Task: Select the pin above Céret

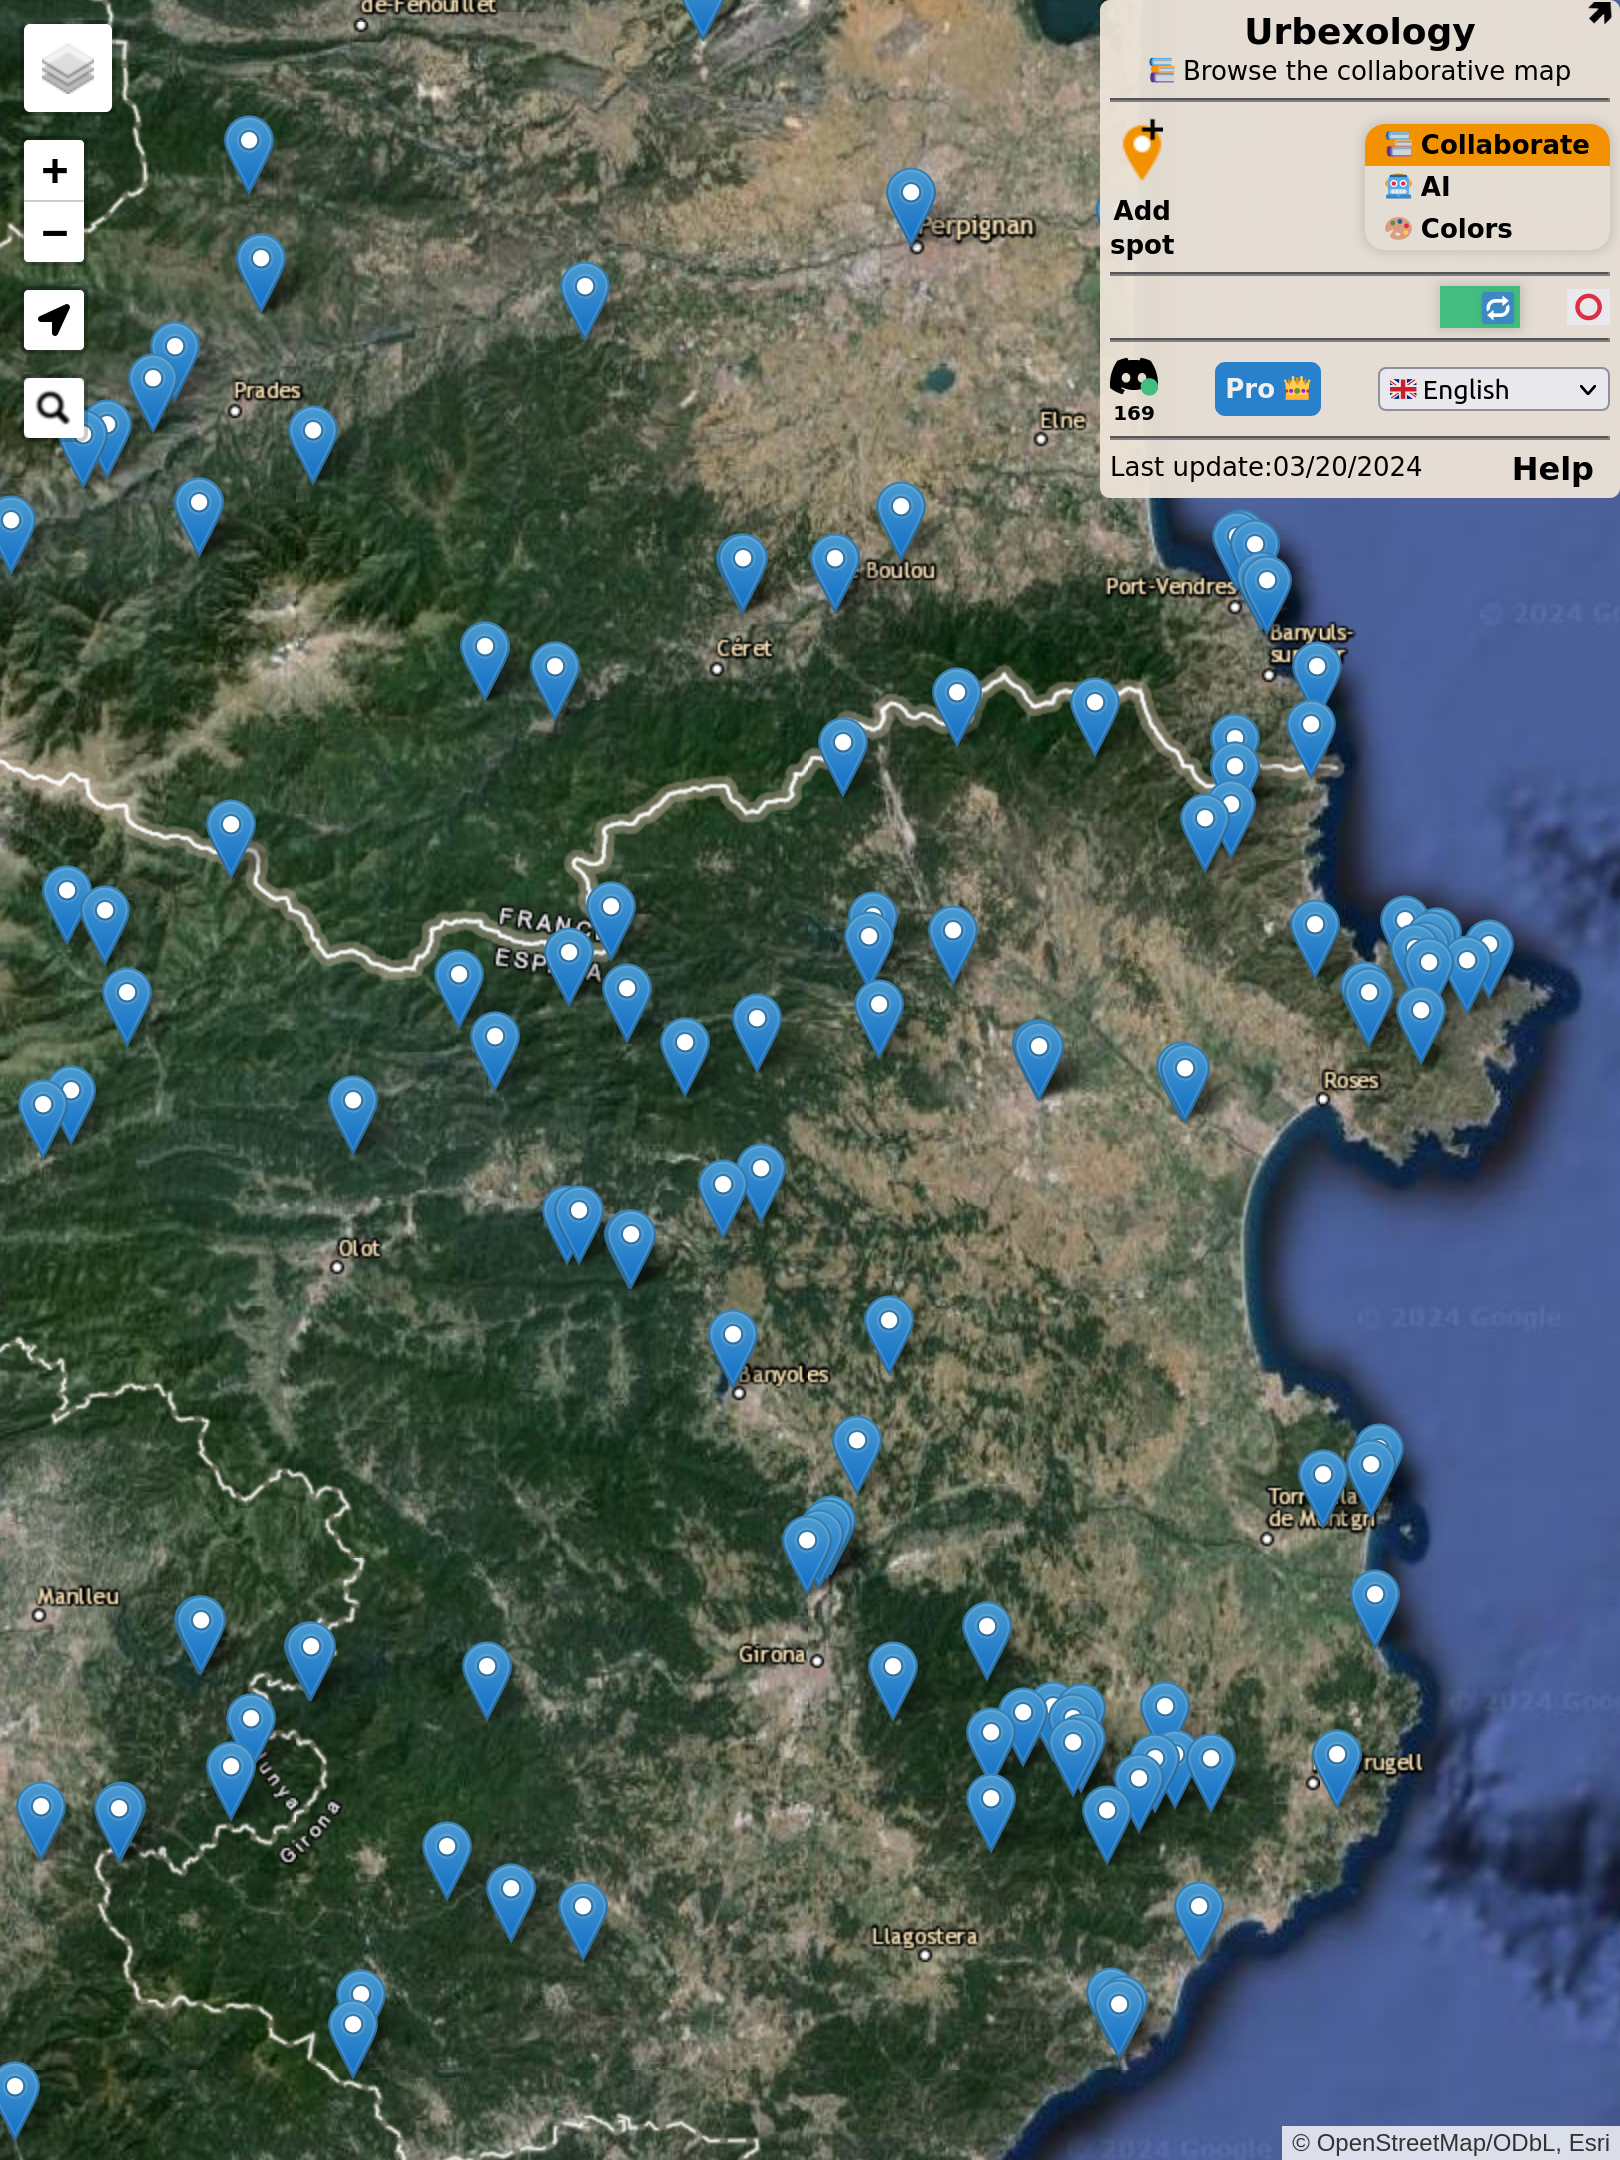Action: coord(743,572)
